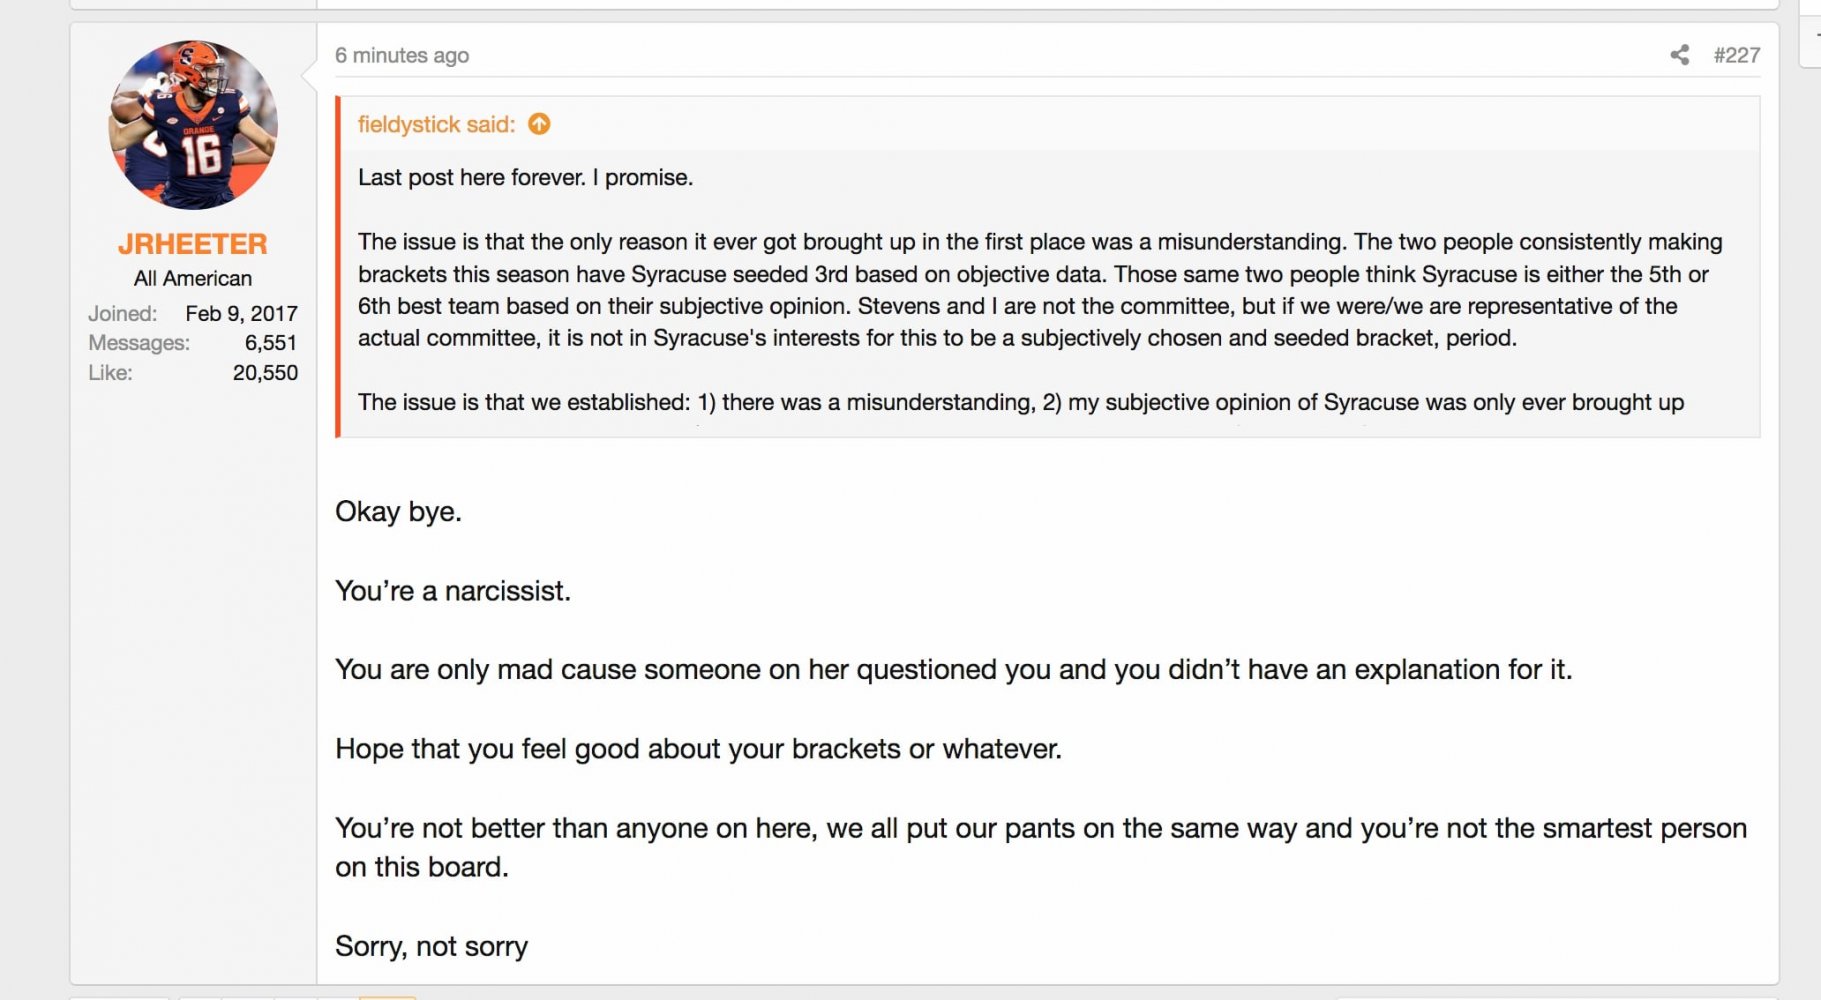Click the share icon on post #227
The width and height of the screenshot is (1821, 1000).
pos(1679,55)
